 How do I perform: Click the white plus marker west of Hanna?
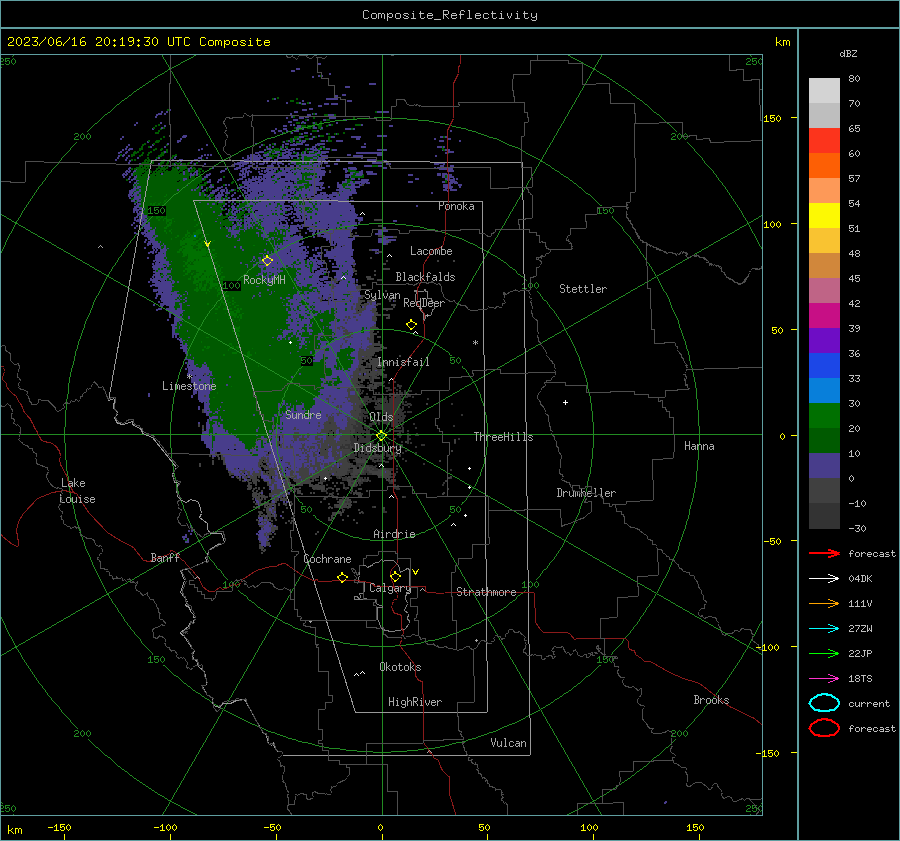click(565, 402)
